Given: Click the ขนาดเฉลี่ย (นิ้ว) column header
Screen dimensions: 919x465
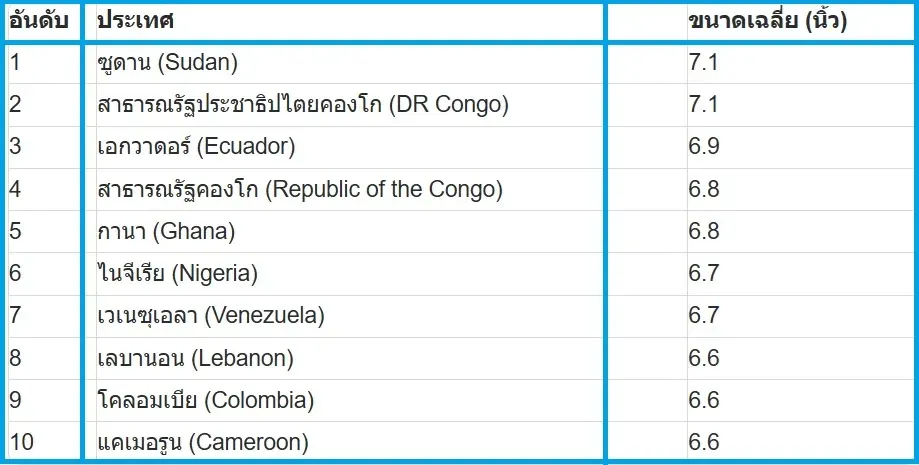Looking at the screenshot, I should pos(768,21).
